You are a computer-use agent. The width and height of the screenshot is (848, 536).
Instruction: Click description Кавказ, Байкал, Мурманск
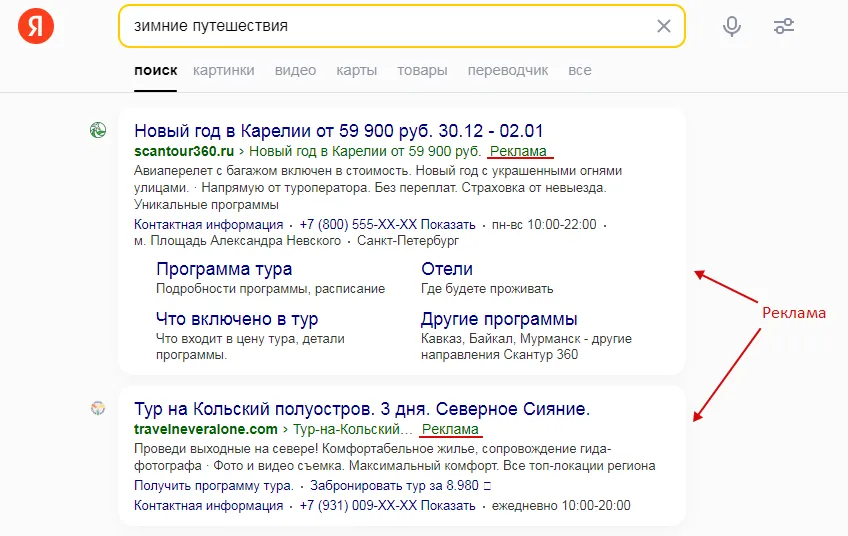click(x=526, y=347)
